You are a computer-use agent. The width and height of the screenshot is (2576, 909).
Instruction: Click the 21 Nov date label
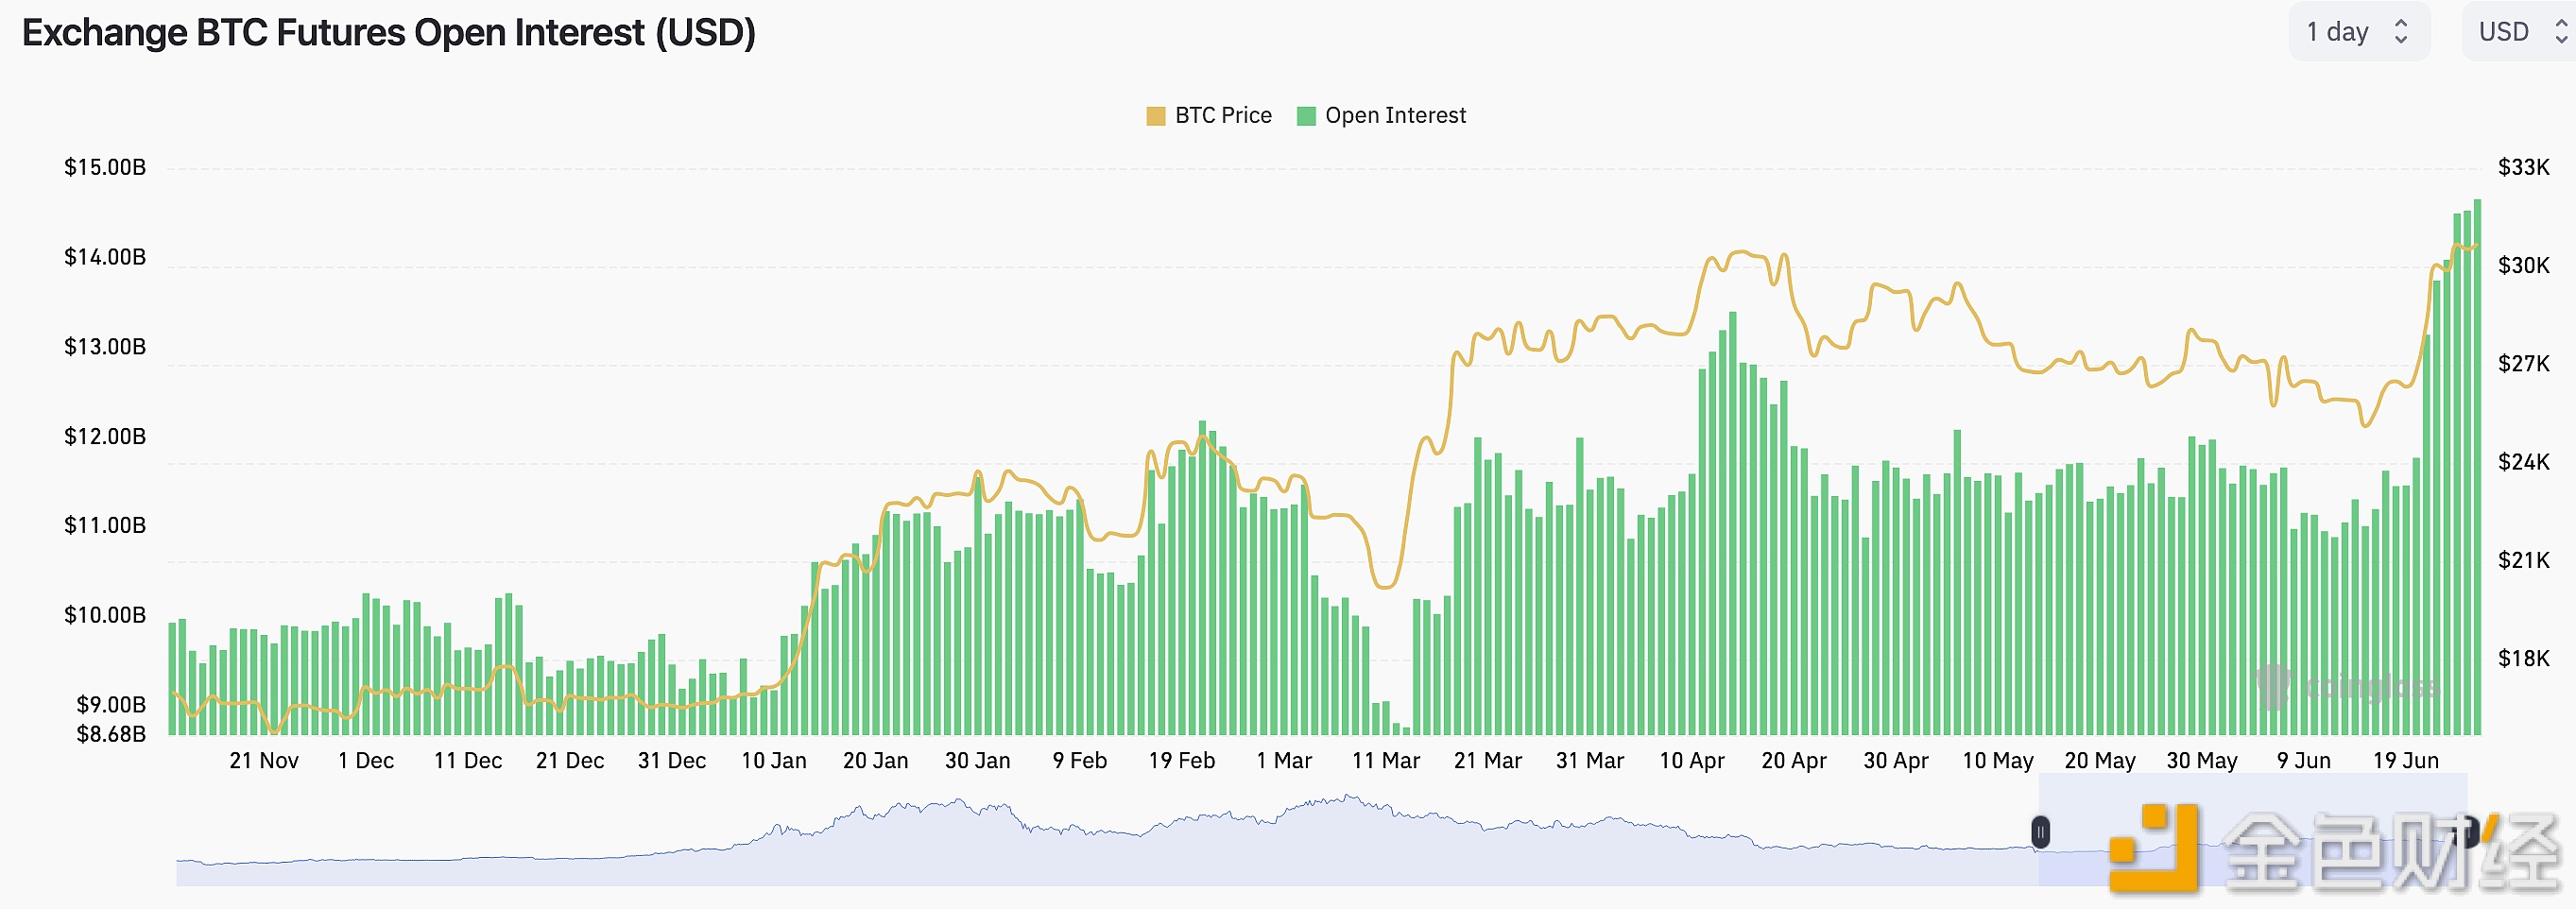pos(264,761)
